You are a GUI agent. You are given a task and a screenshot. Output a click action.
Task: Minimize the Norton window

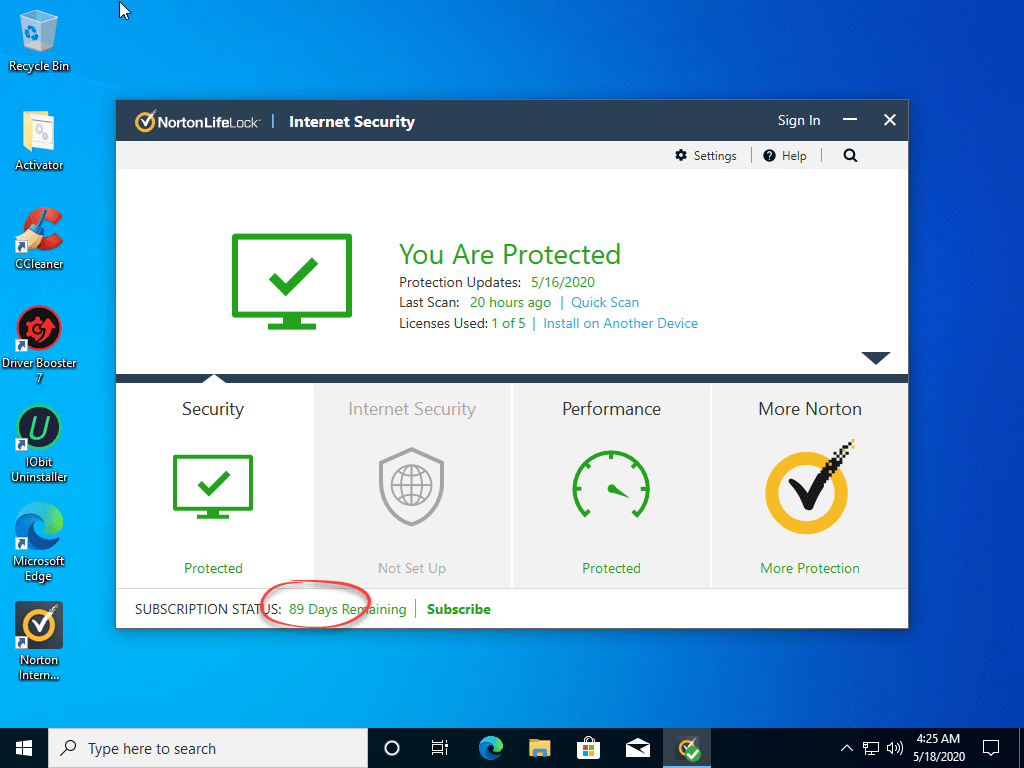(850, 120)
